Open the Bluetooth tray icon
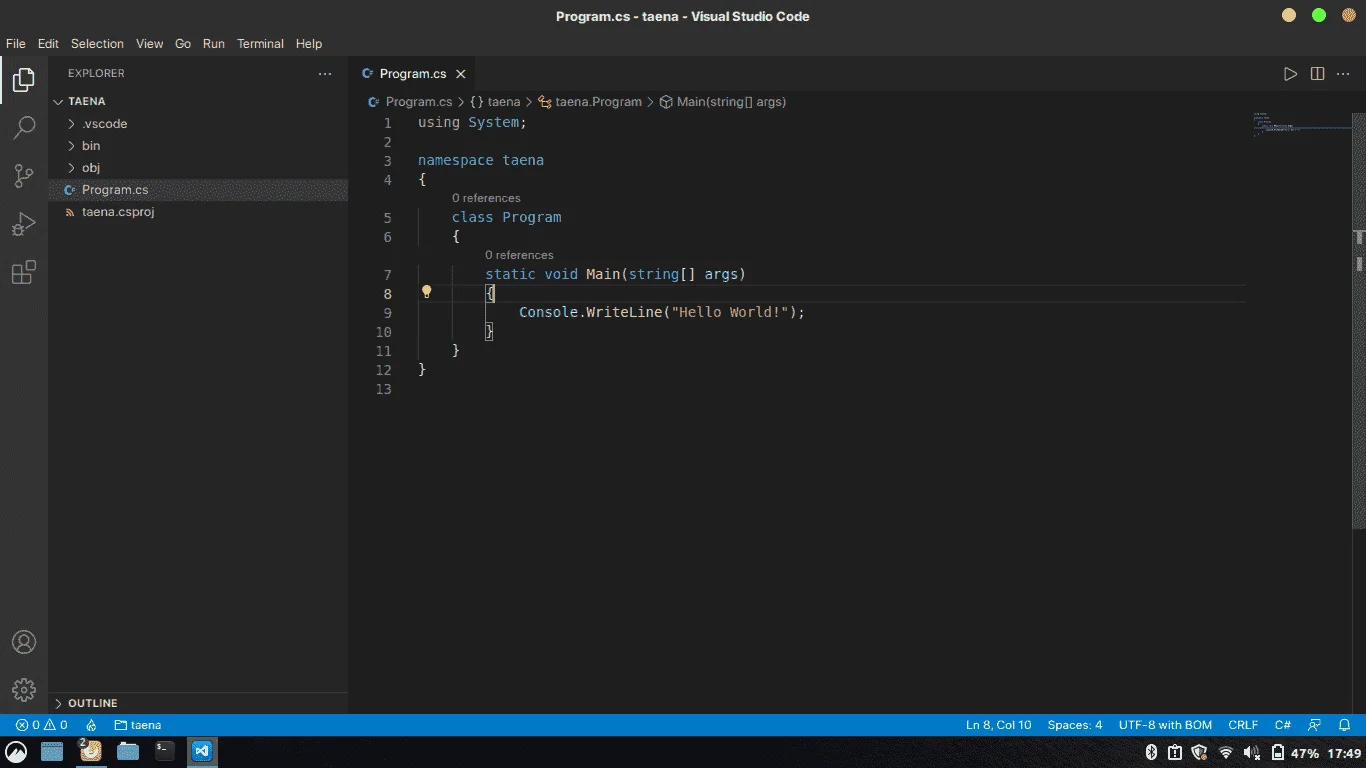The width and height of the screenshot is (1366, 768). click(1151, 753)
